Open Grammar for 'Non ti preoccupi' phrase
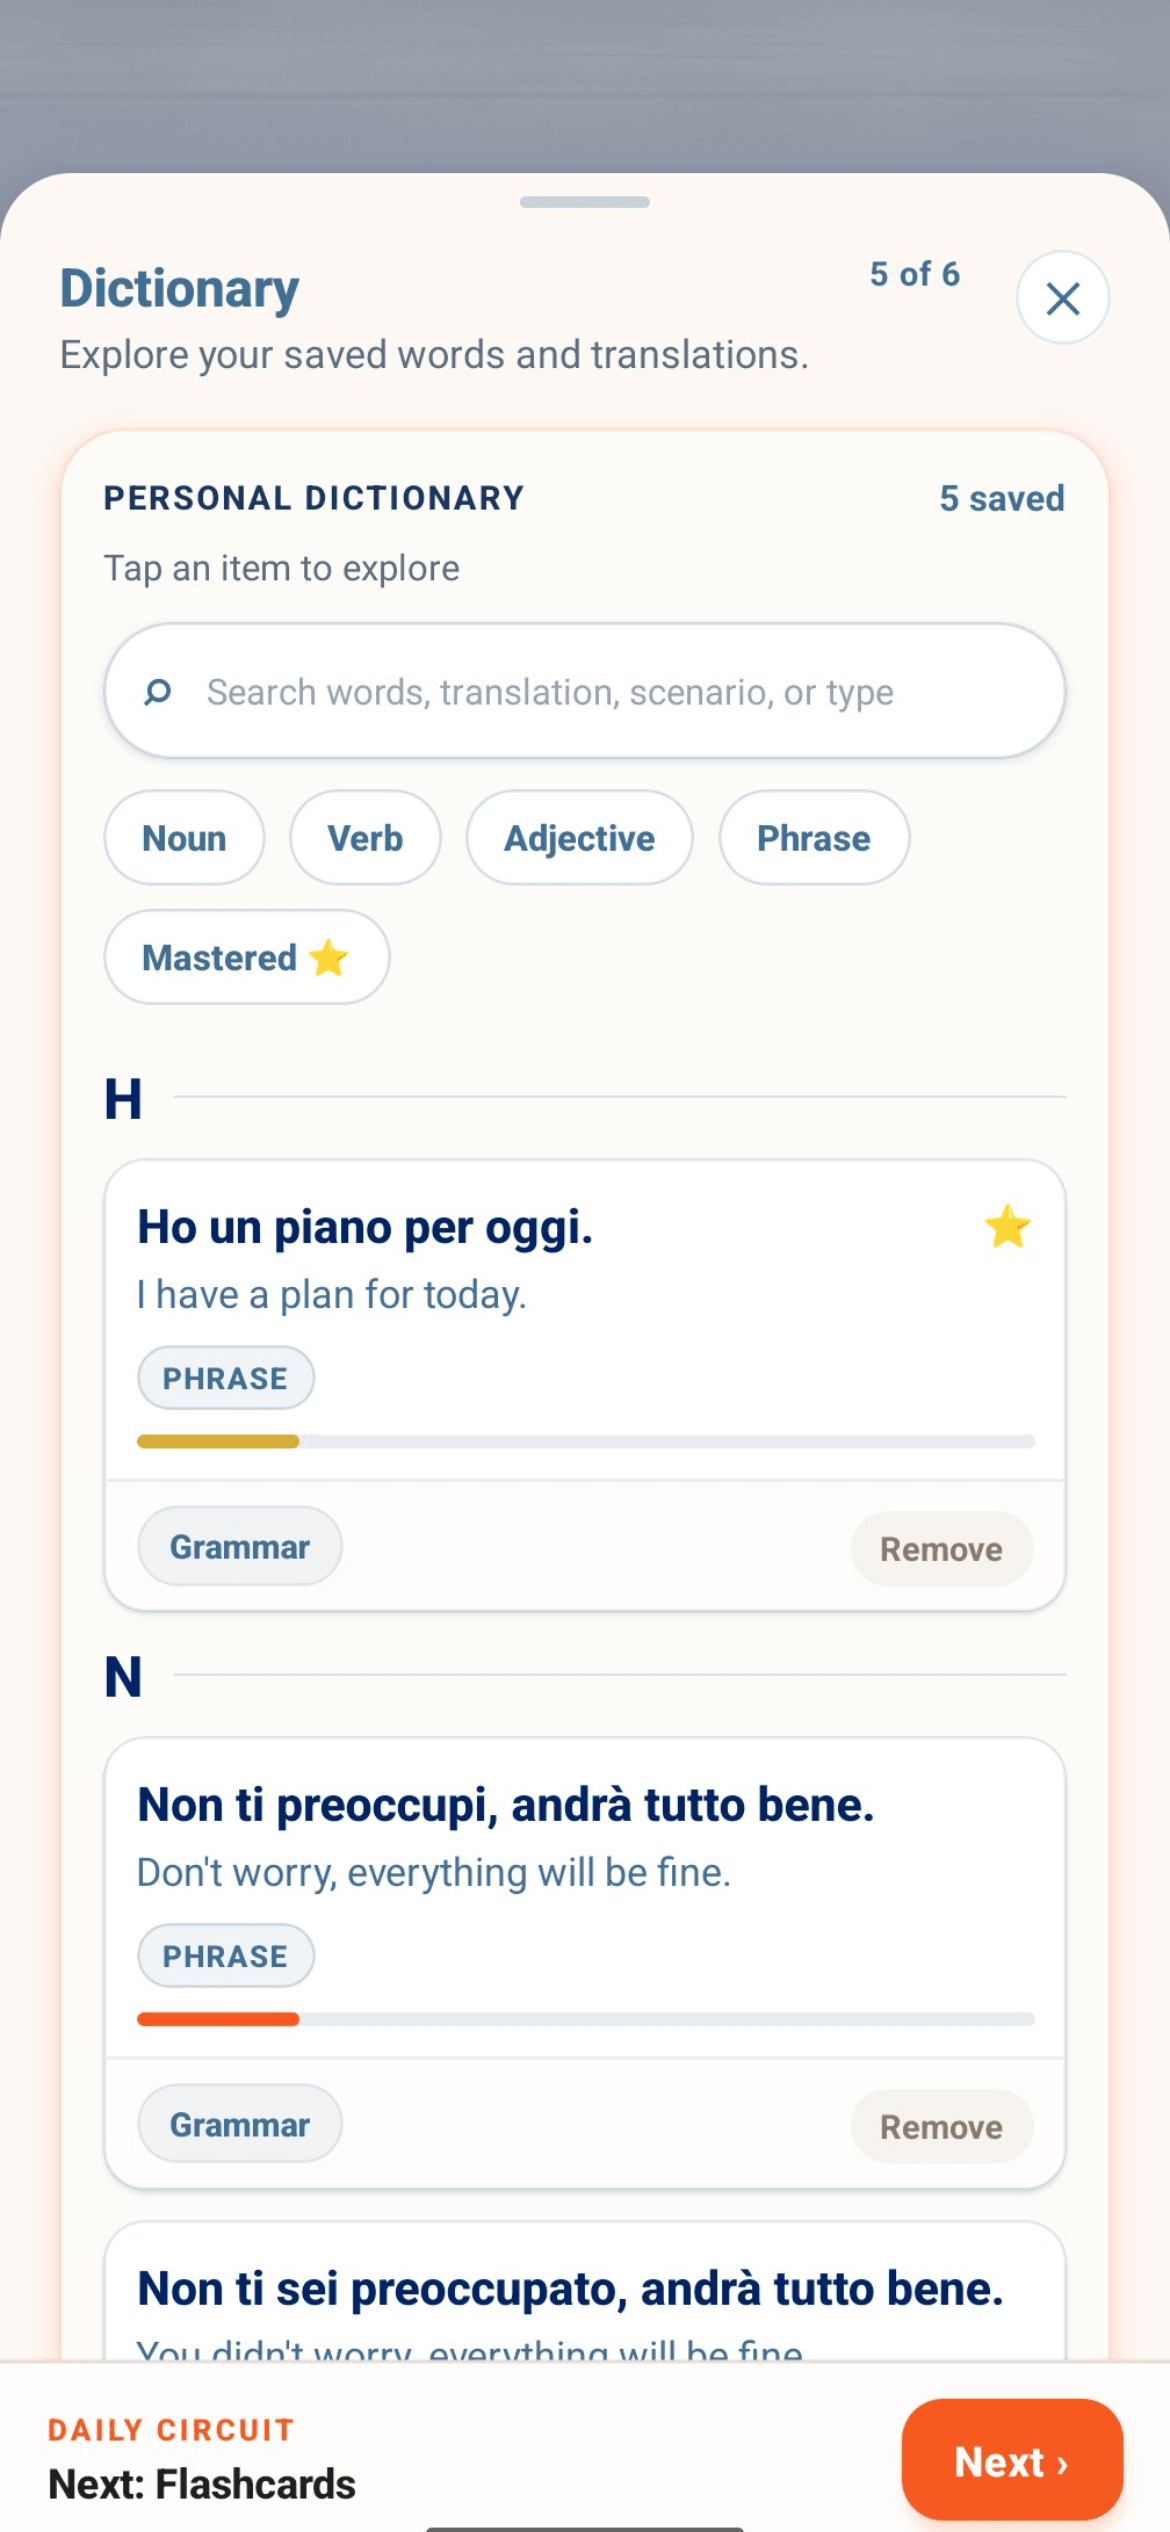This screenshot has width=1170, height=2532. pyautogui.click(x=240, y=2125)
